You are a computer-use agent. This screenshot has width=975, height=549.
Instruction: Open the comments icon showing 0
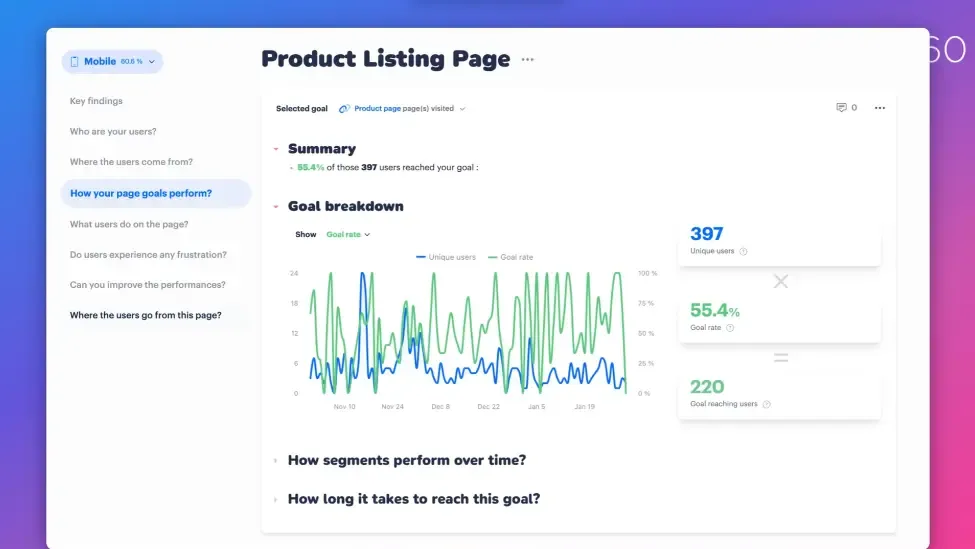coord(846,108)
